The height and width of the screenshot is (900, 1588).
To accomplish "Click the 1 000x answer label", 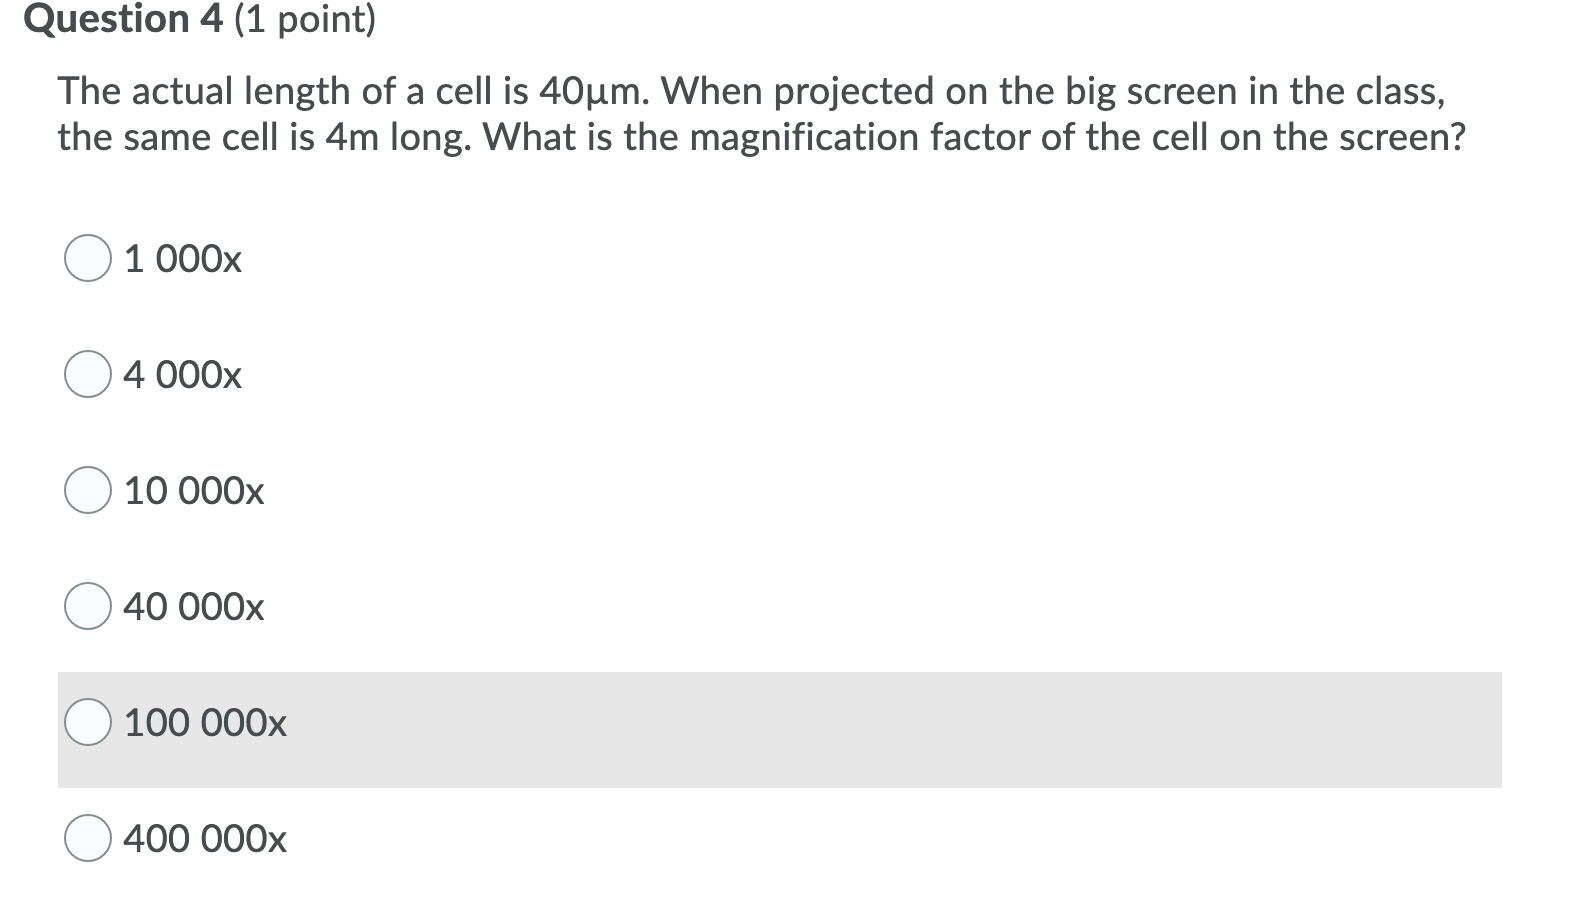I will pos(181,259).
